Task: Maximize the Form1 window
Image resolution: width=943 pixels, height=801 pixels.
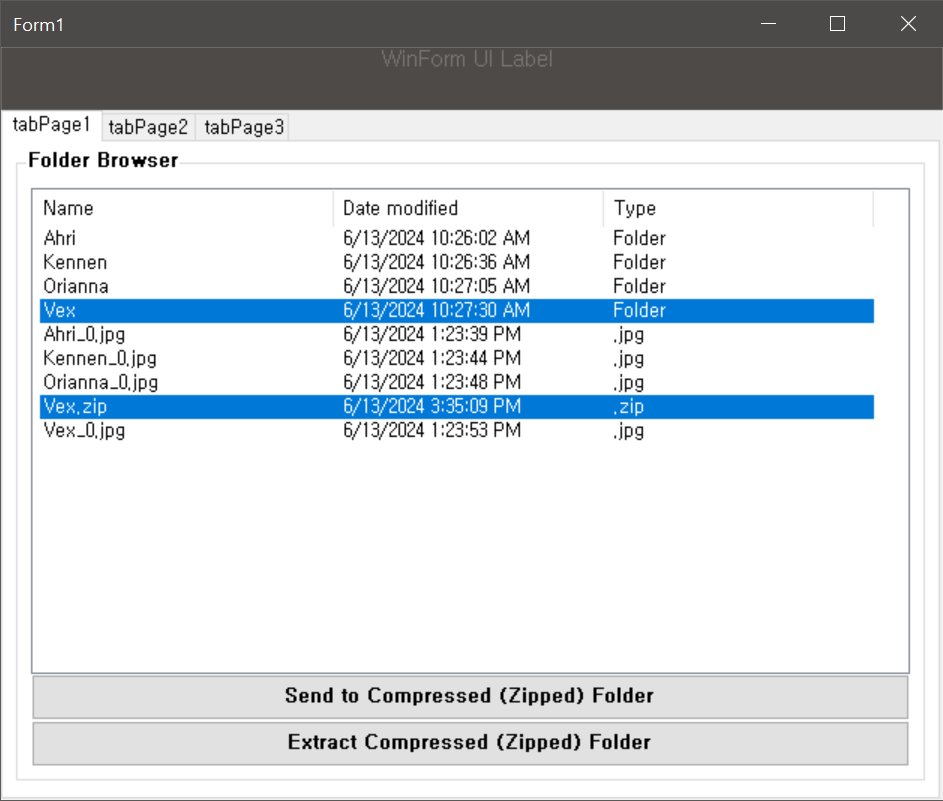Action: click(x=837, y=24)
